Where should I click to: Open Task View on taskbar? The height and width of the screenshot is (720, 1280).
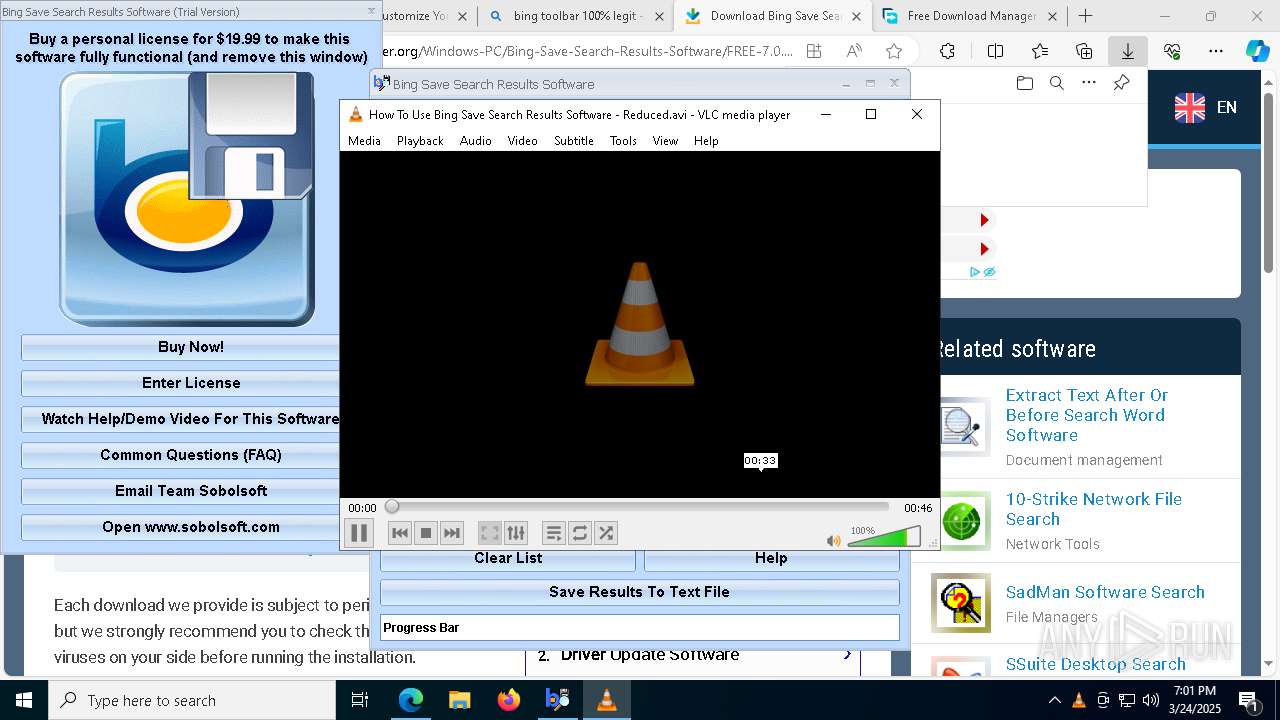[x=360, y=700]
